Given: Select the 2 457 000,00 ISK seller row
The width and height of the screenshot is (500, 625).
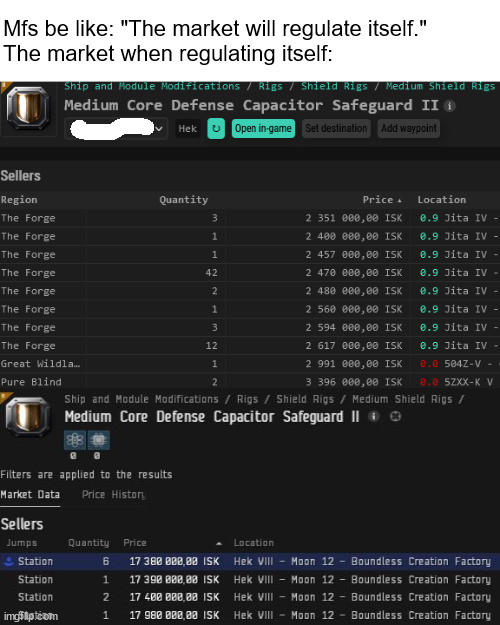Looking at the screenshot, I should [x=250, y=254].
